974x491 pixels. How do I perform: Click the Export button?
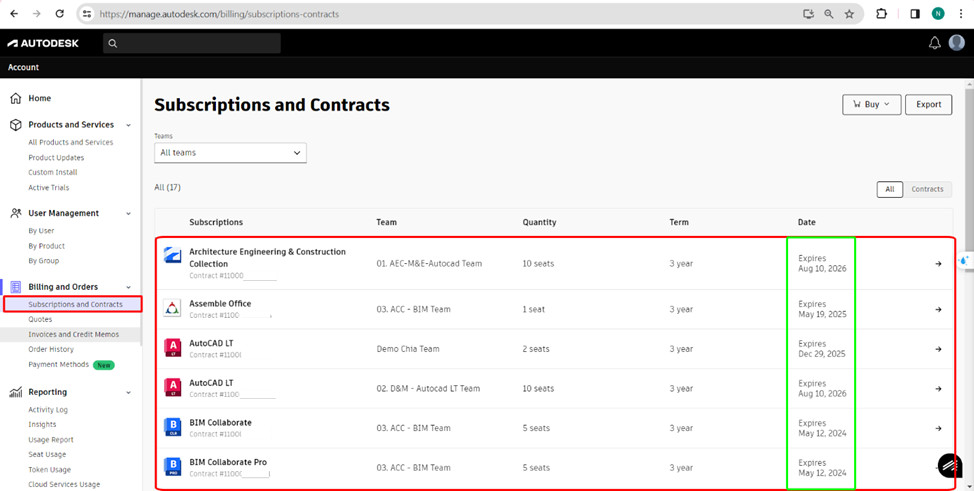pyautogui.click(x=929, y=104)
